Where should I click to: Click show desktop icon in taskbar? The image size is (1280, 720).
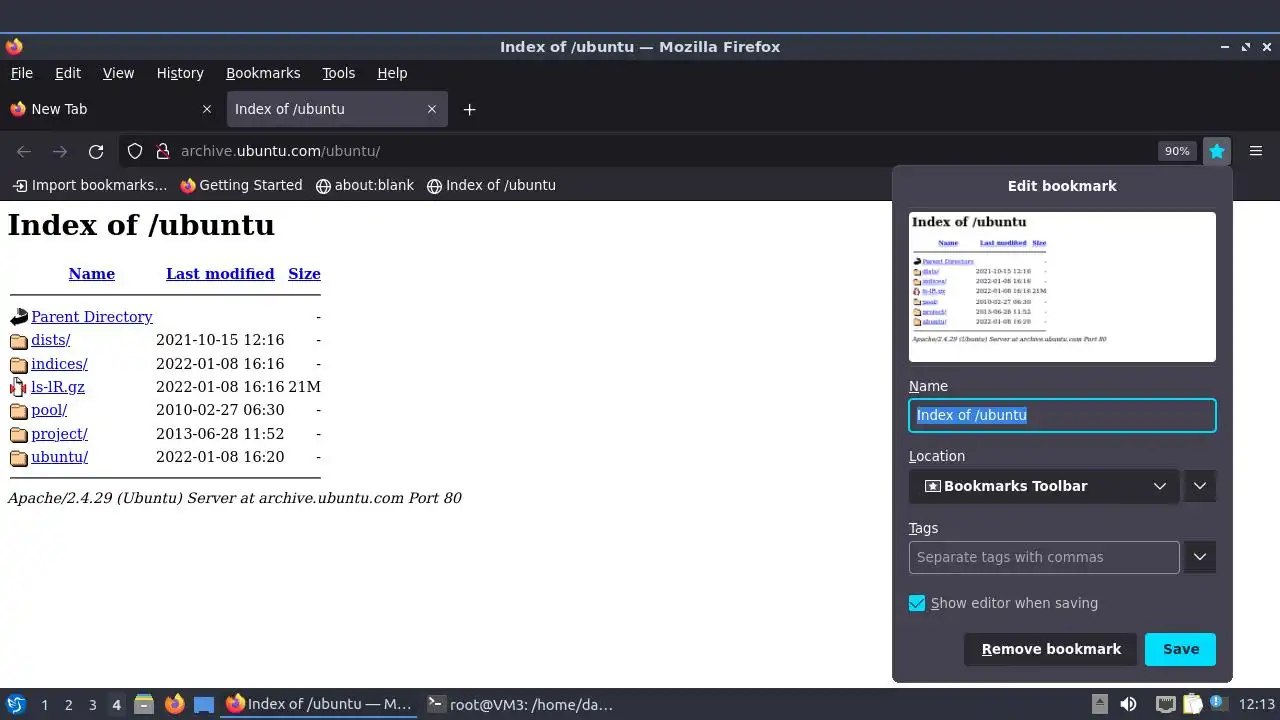[204, 704]
